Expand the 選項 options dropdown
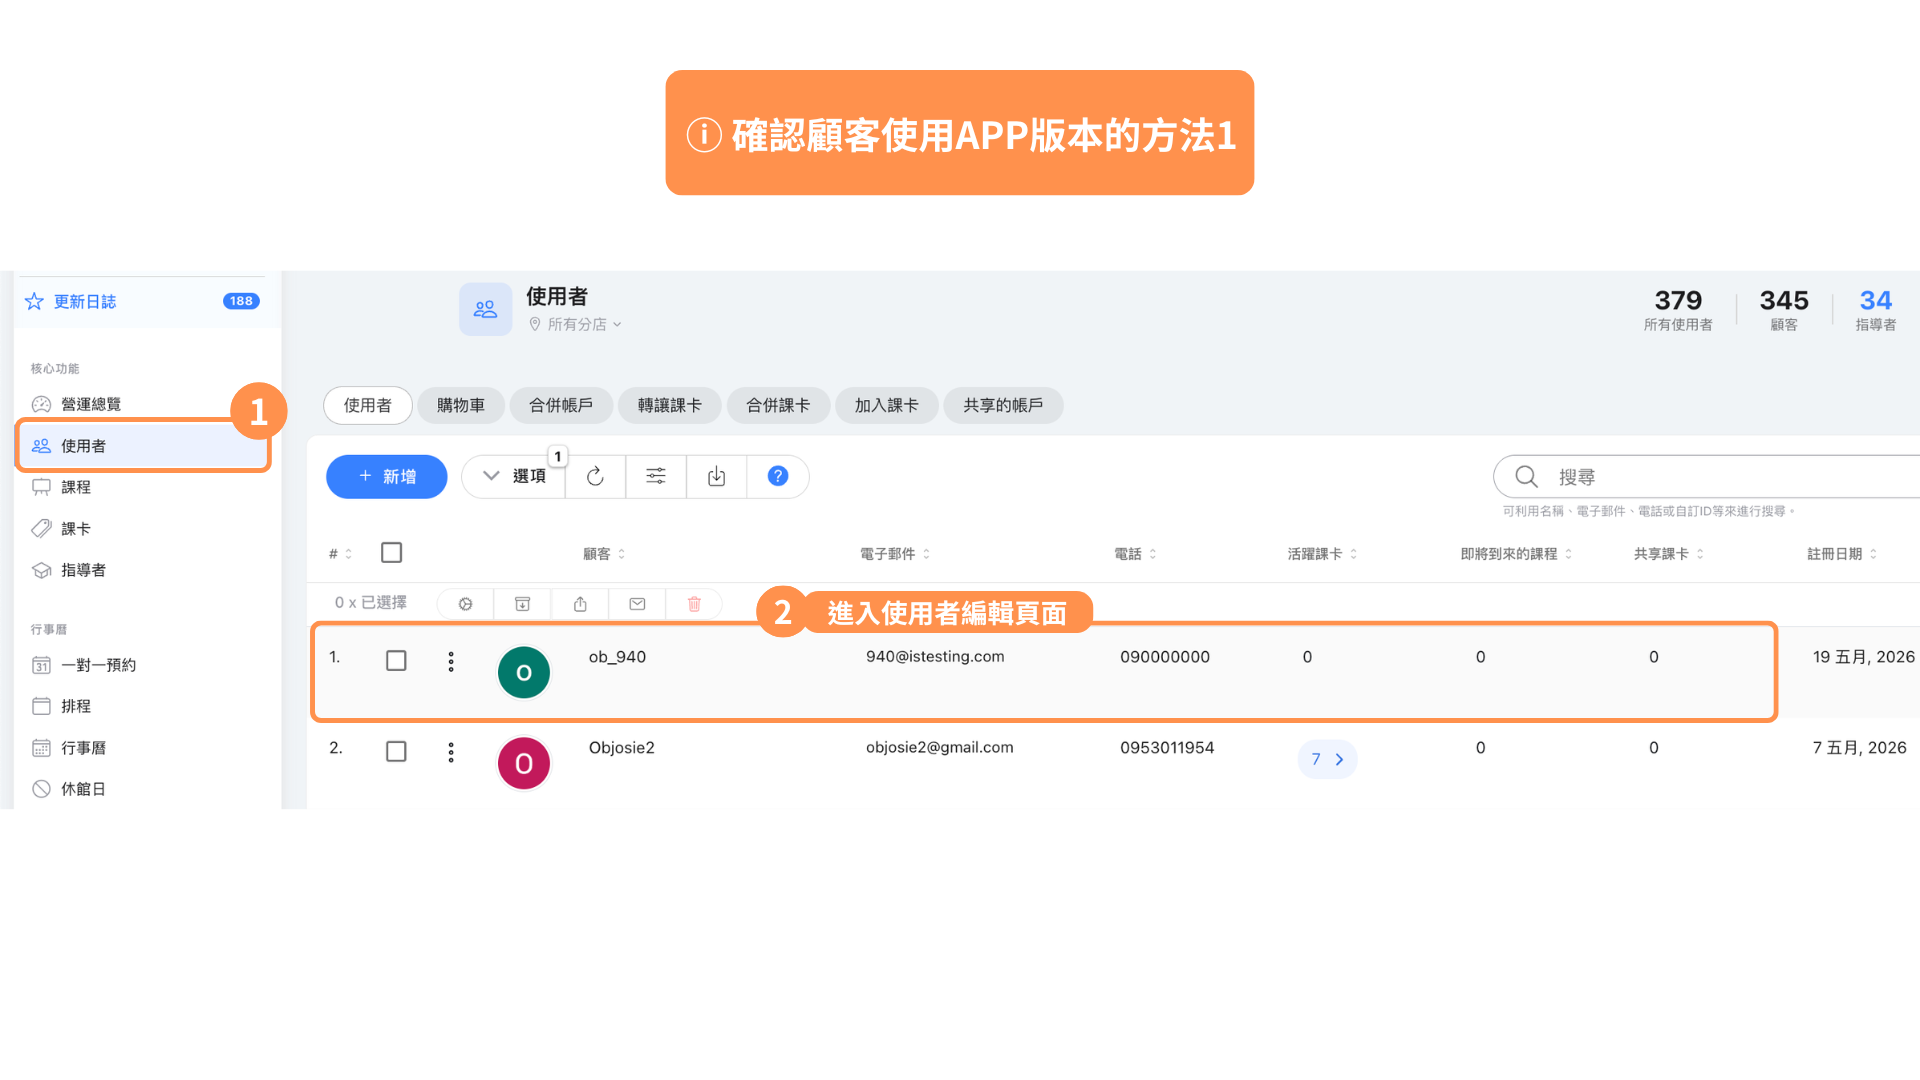 (x=514, y=476)
